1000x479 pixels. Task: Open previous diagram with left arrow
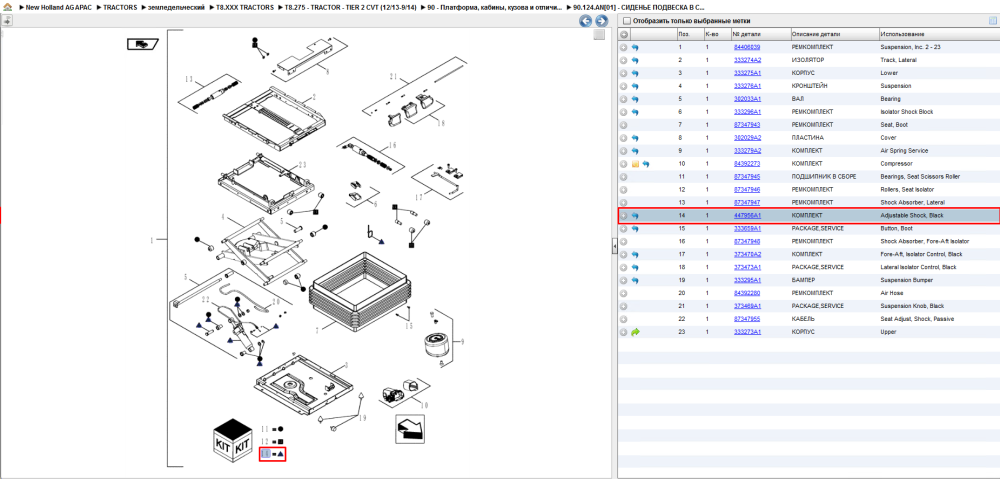tap(585, 21)
